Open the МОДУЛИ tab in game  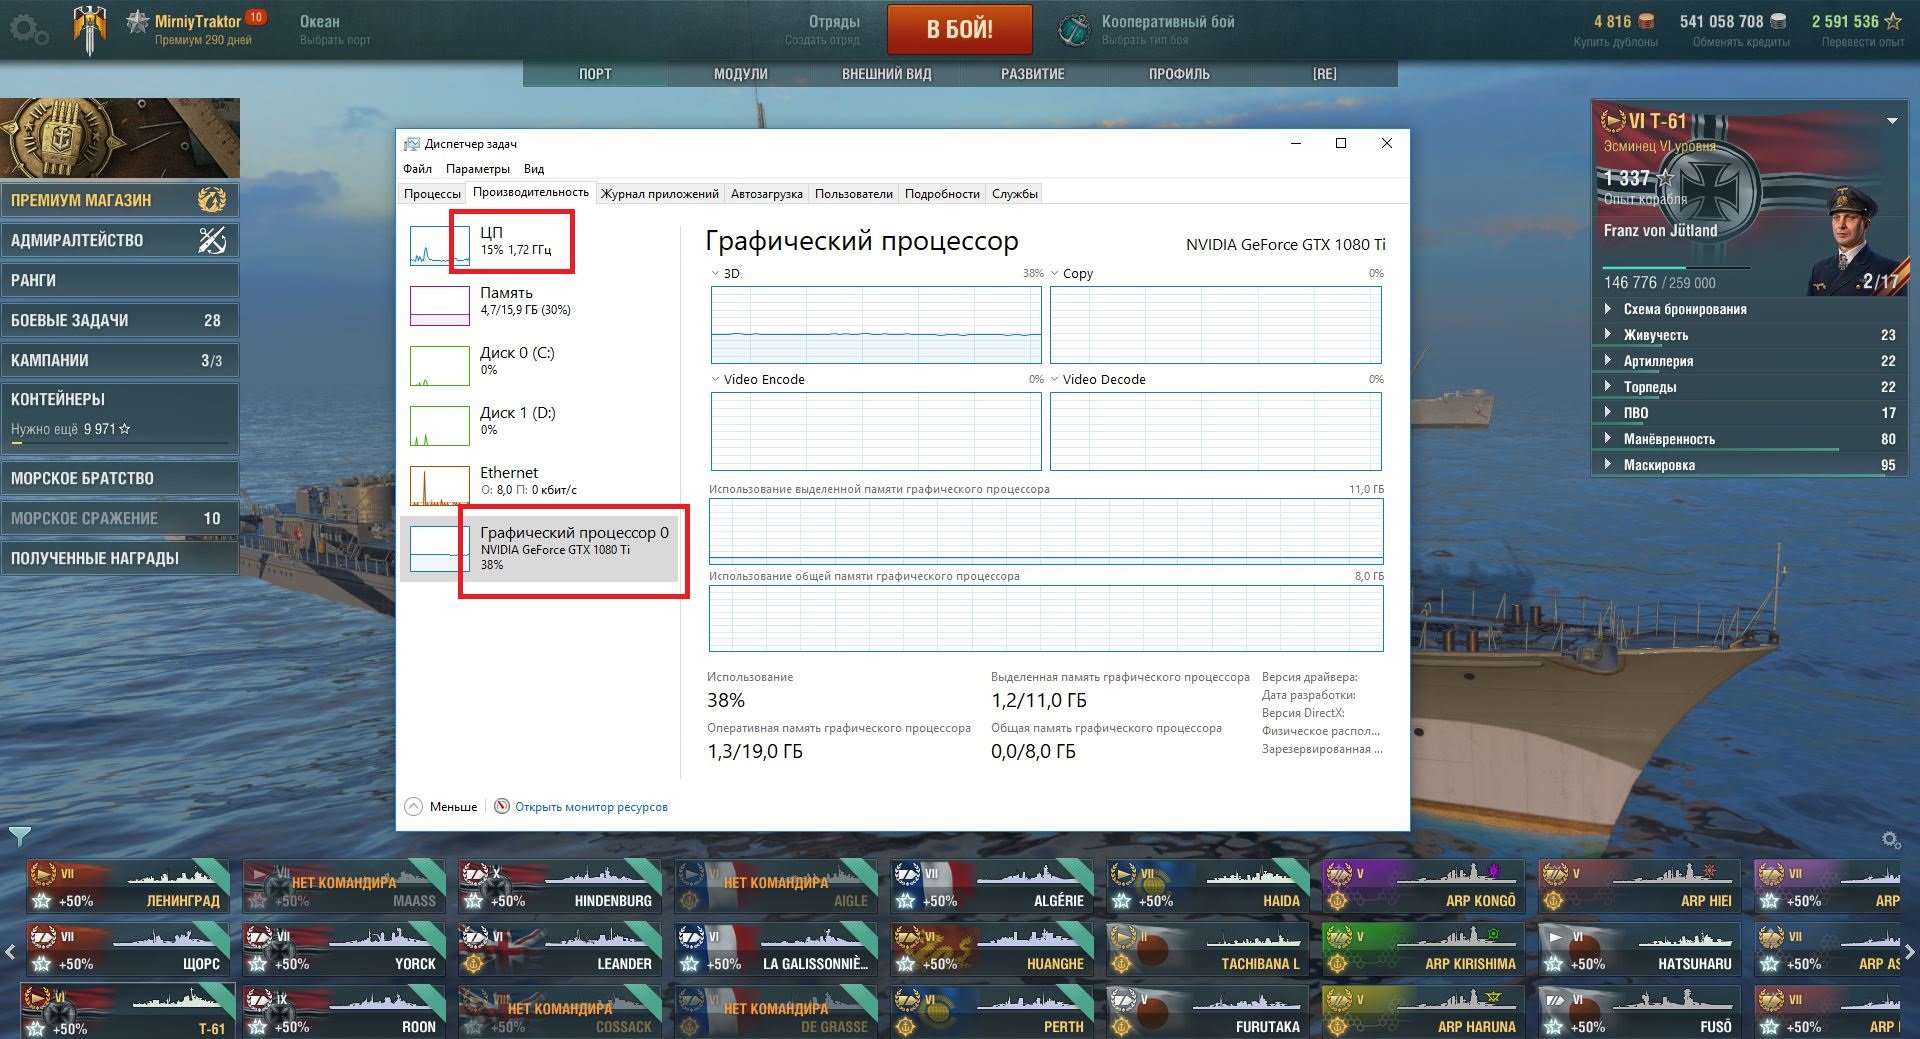click(x=741, y=74)
